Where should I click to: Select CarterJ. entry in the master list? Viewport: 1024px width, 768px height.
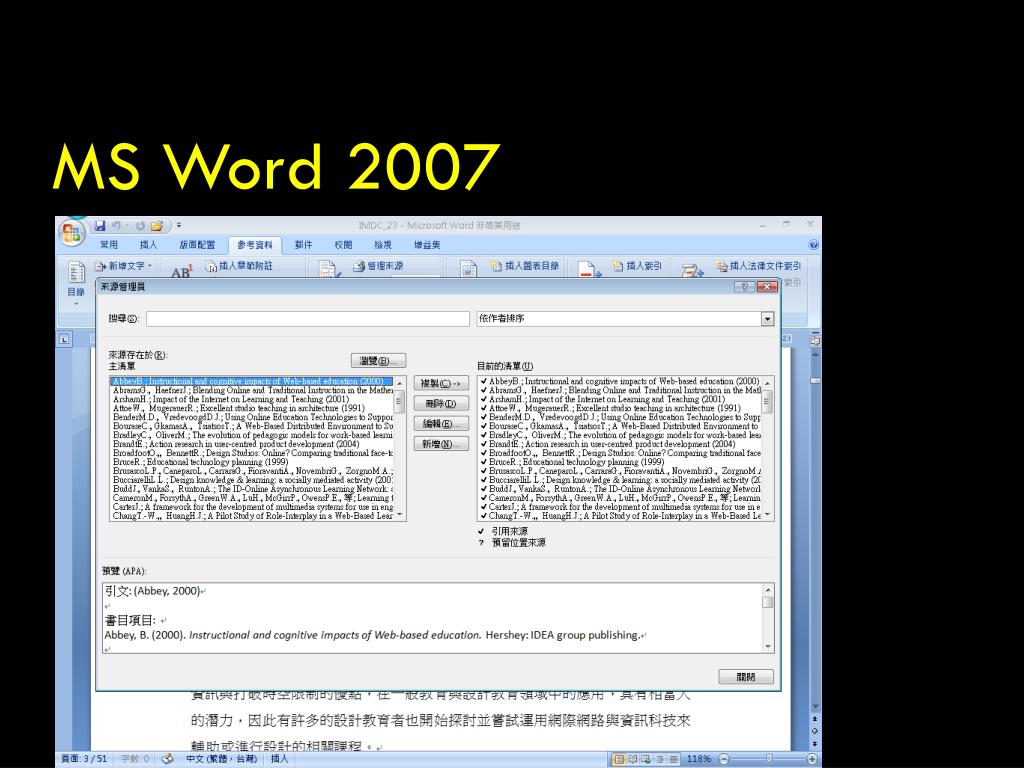pos(252,507)
